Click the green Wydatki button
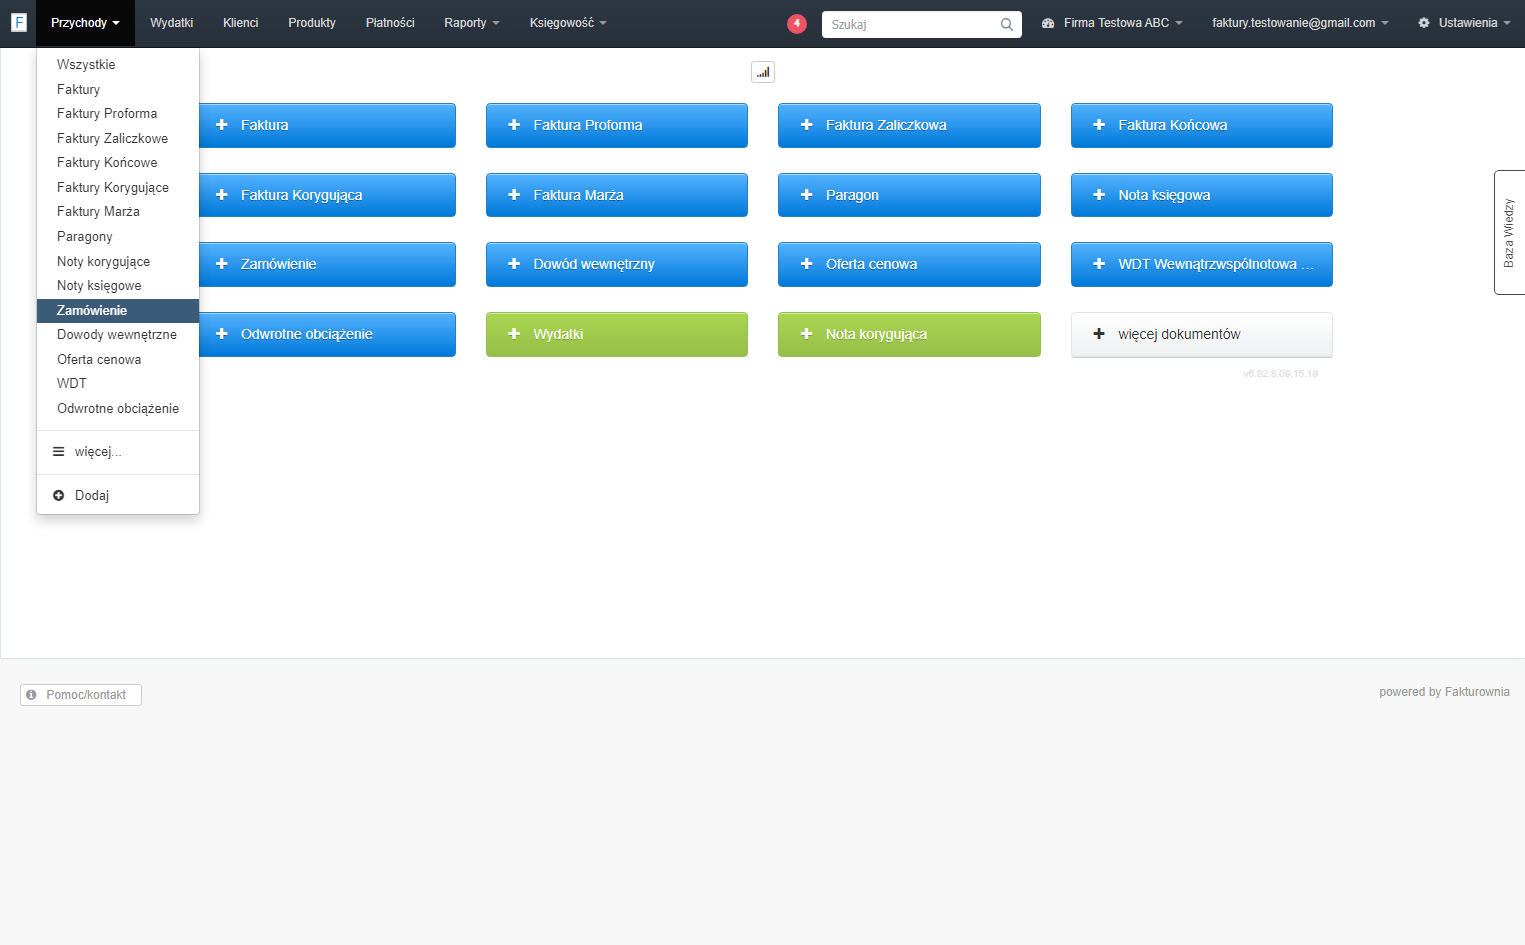 click(x=617, y=334)
